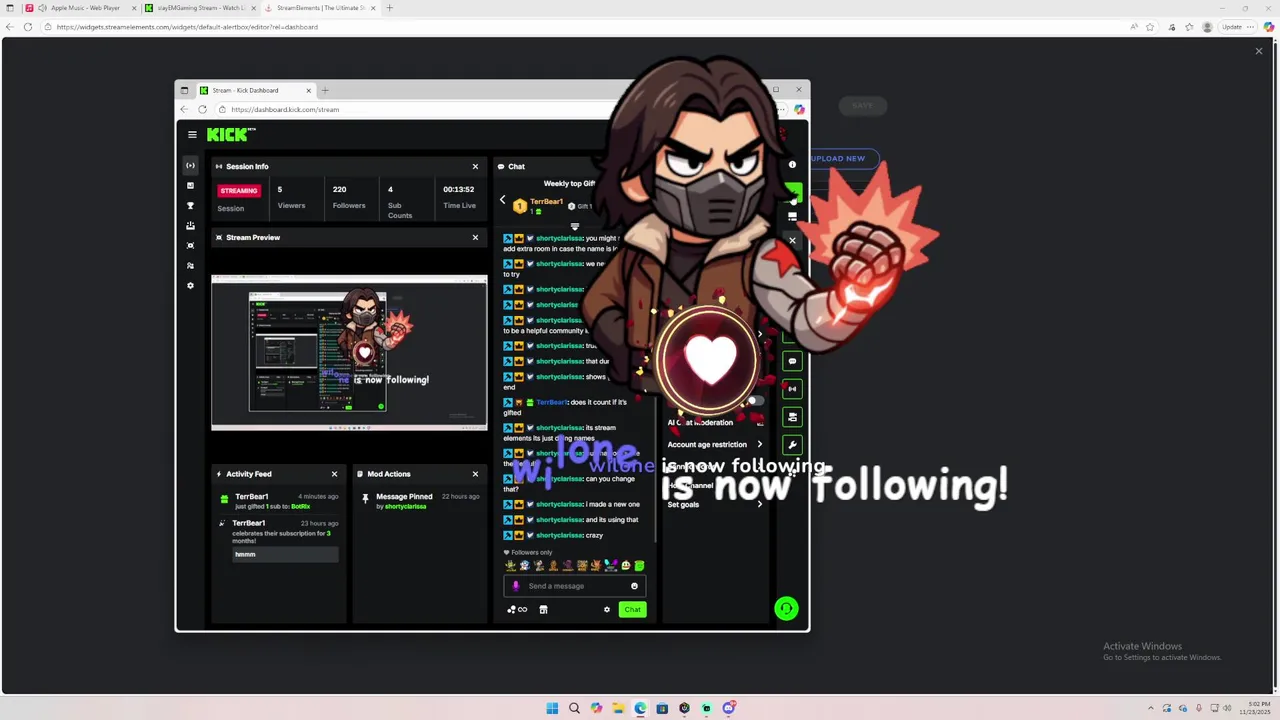Image resolution: width=1280 pixels, height=720 pixels.
Task: Click the broadcast icon in Kick panel
Action: pyautogui.click(x=792, y=389)
